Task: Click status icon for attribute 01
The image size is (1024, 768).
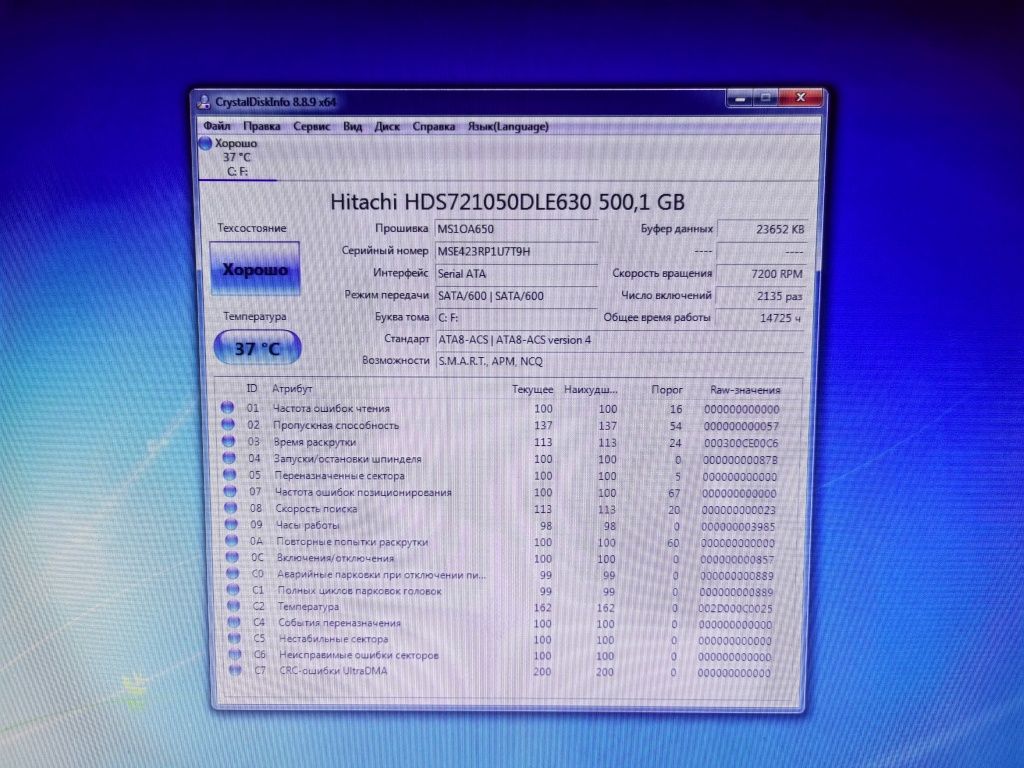Action: point(227,408)
